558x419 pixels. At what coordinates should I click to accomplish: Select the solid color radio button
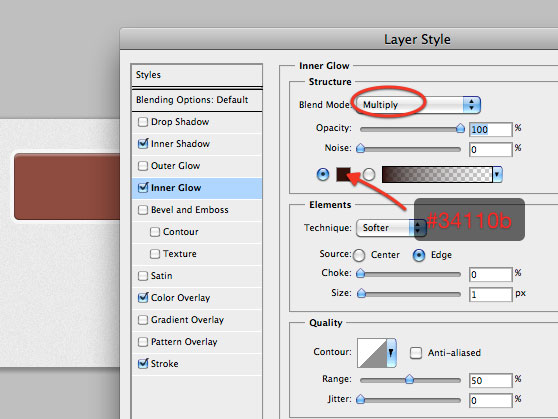(x=323, y=174)
